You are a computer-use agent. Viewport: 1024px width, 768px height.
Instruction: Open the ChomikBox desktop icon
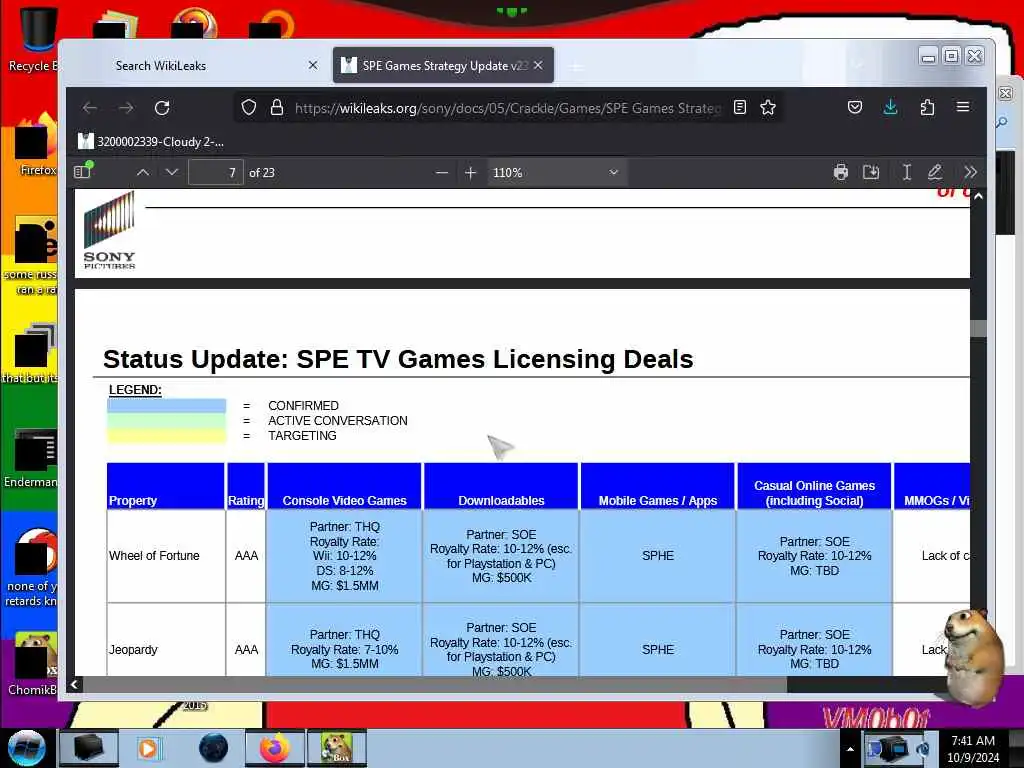coord(31,663)
